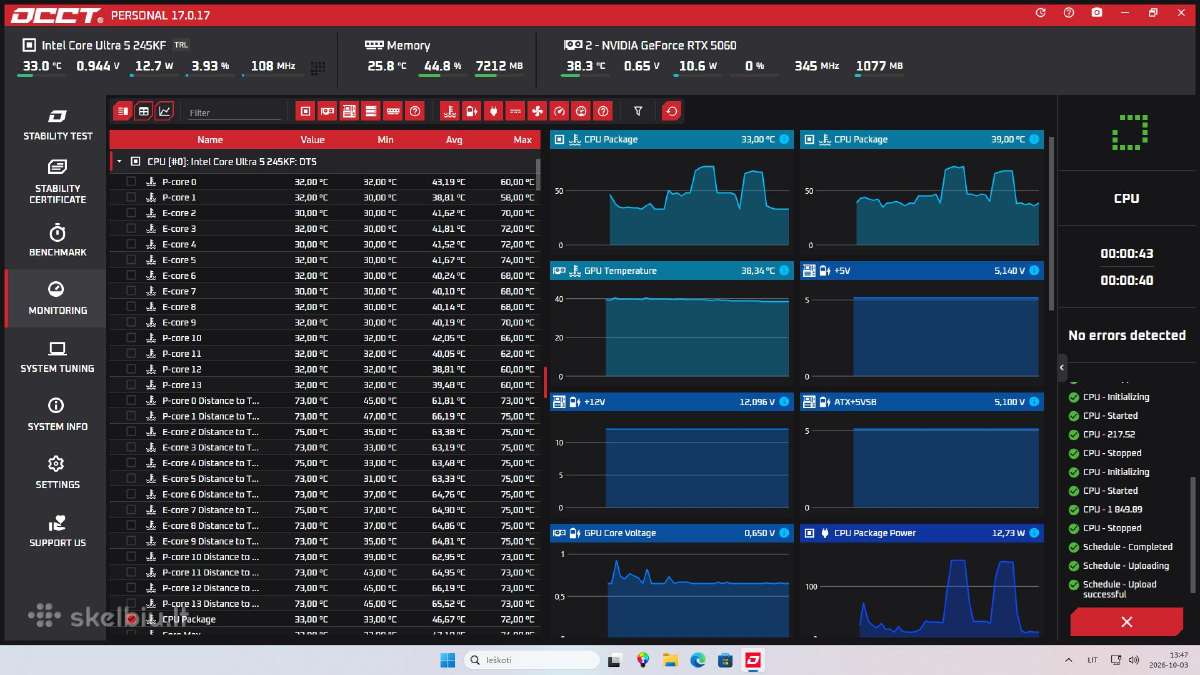Click the fan sensor filter icon
Image resolution: width=1200 pixels, height=675 pixels.
[x=537, y=111]
